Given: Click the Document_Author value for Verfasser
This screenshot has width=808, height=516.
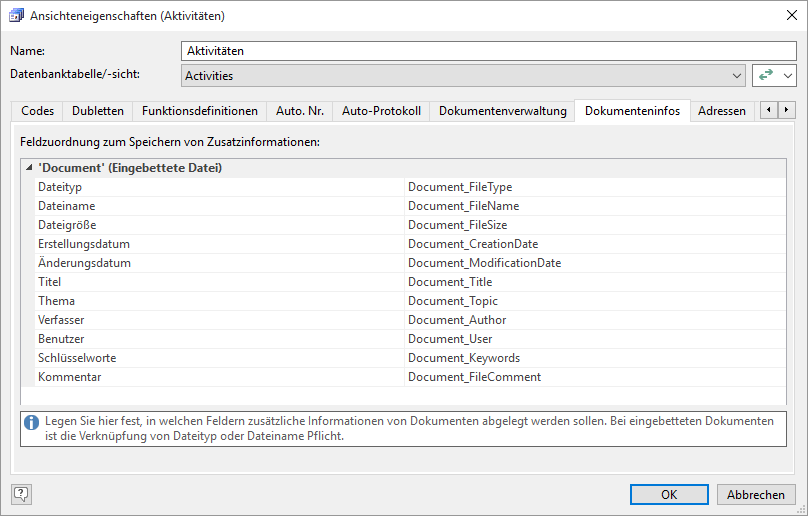Looking at the screenshot, I should (457, 320).
